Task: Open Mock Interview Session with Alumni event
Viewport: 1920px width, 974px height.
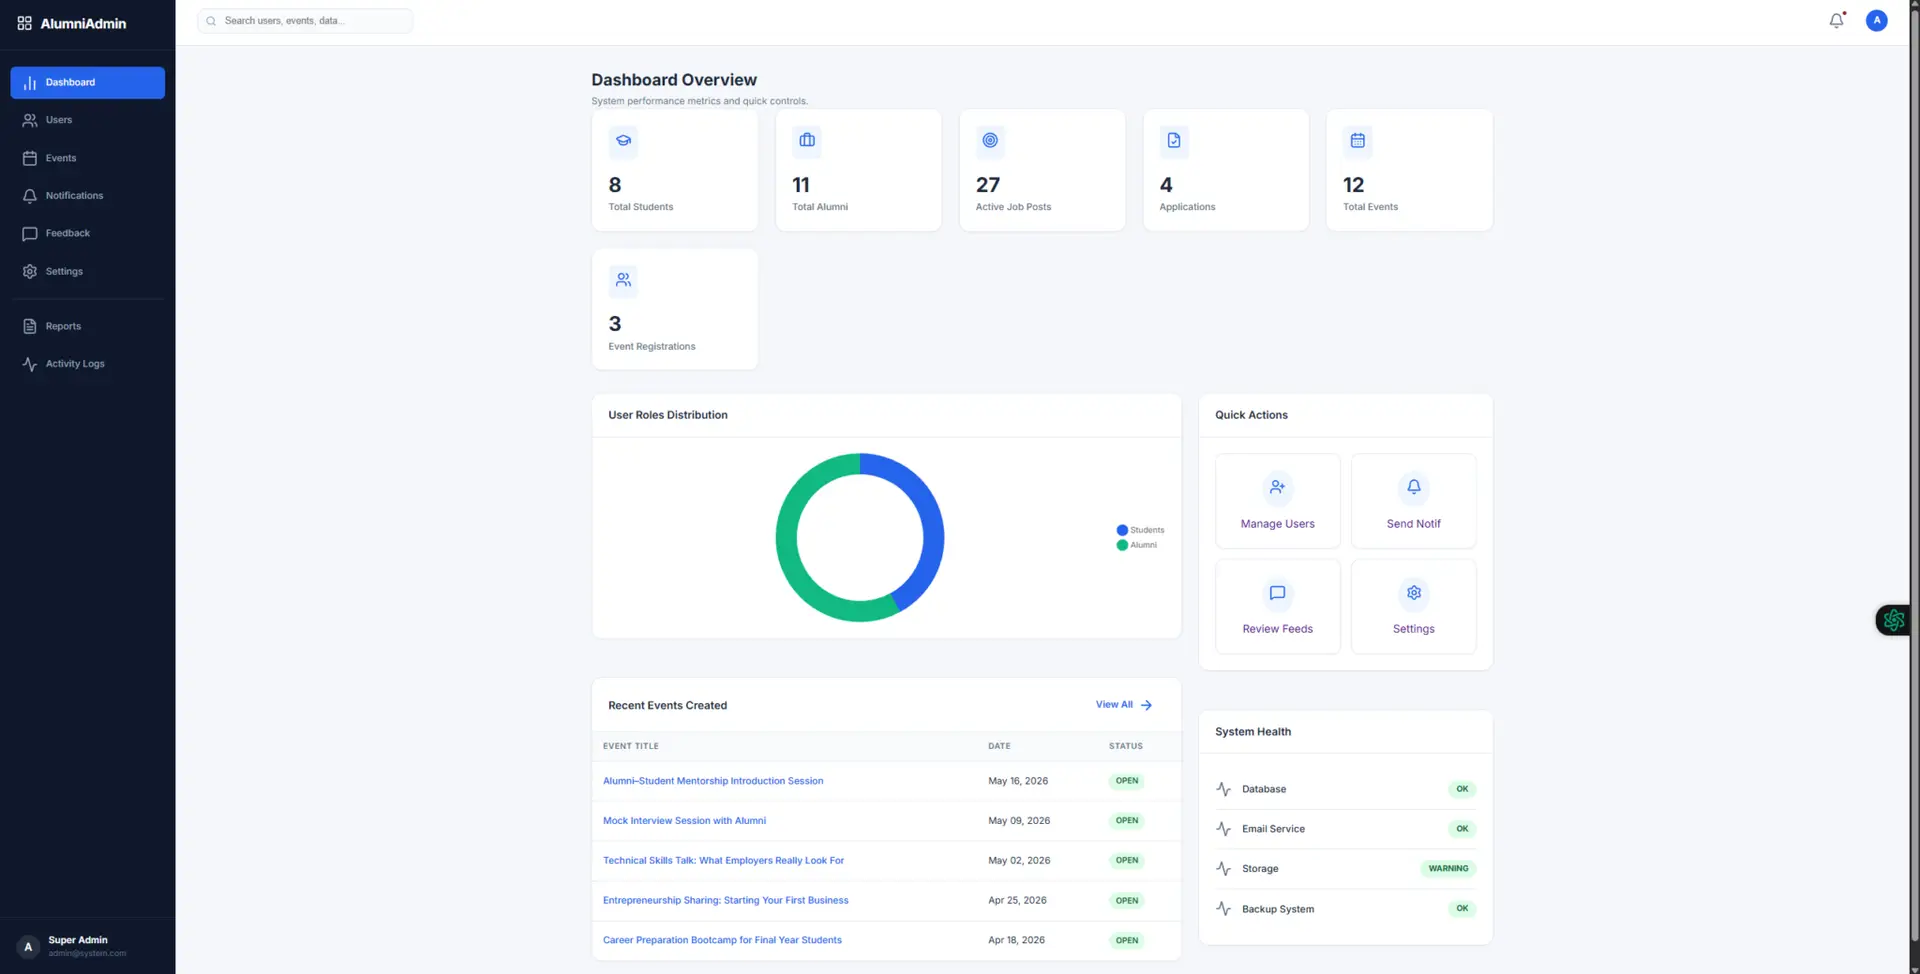Action: click(684, 821)
